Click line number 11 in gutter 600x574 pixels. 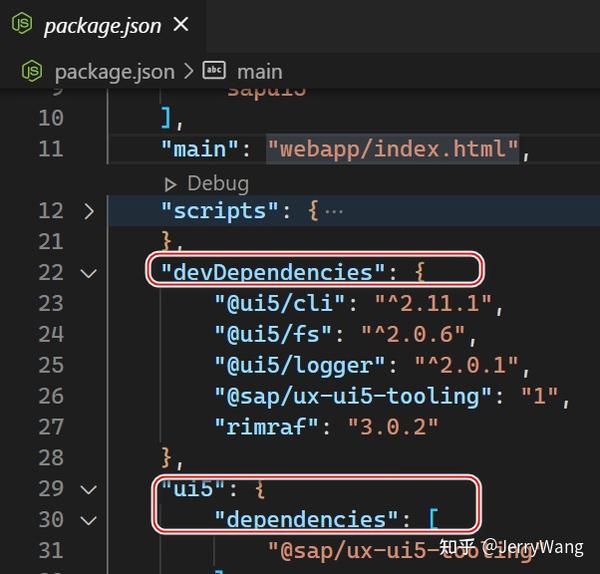[51, 149]
